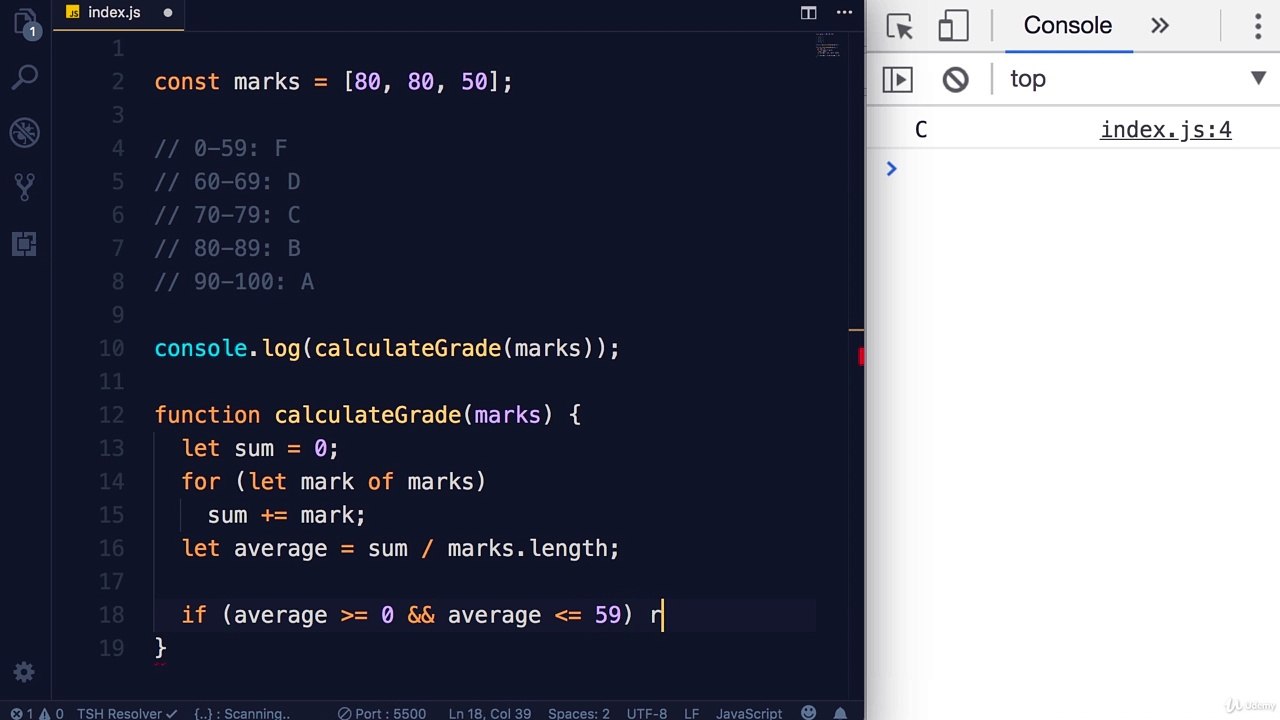Click the unsaved dot on the index.js tab

[167, 13]
